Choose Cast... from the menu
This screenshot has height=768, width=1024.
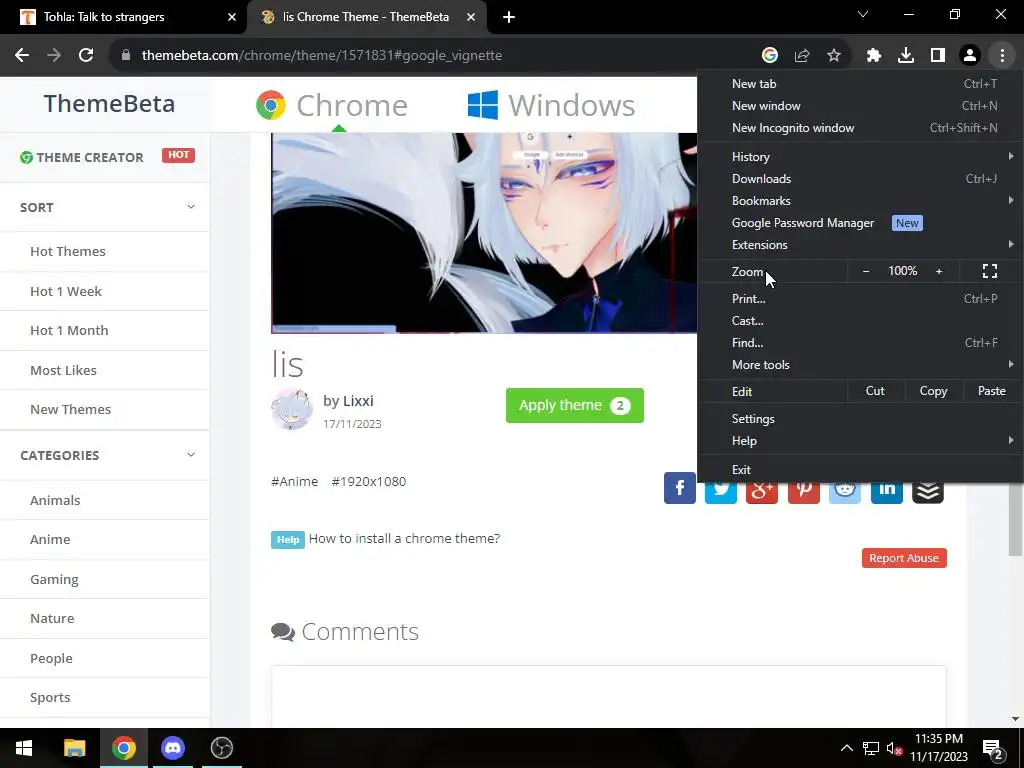point(861,321)
